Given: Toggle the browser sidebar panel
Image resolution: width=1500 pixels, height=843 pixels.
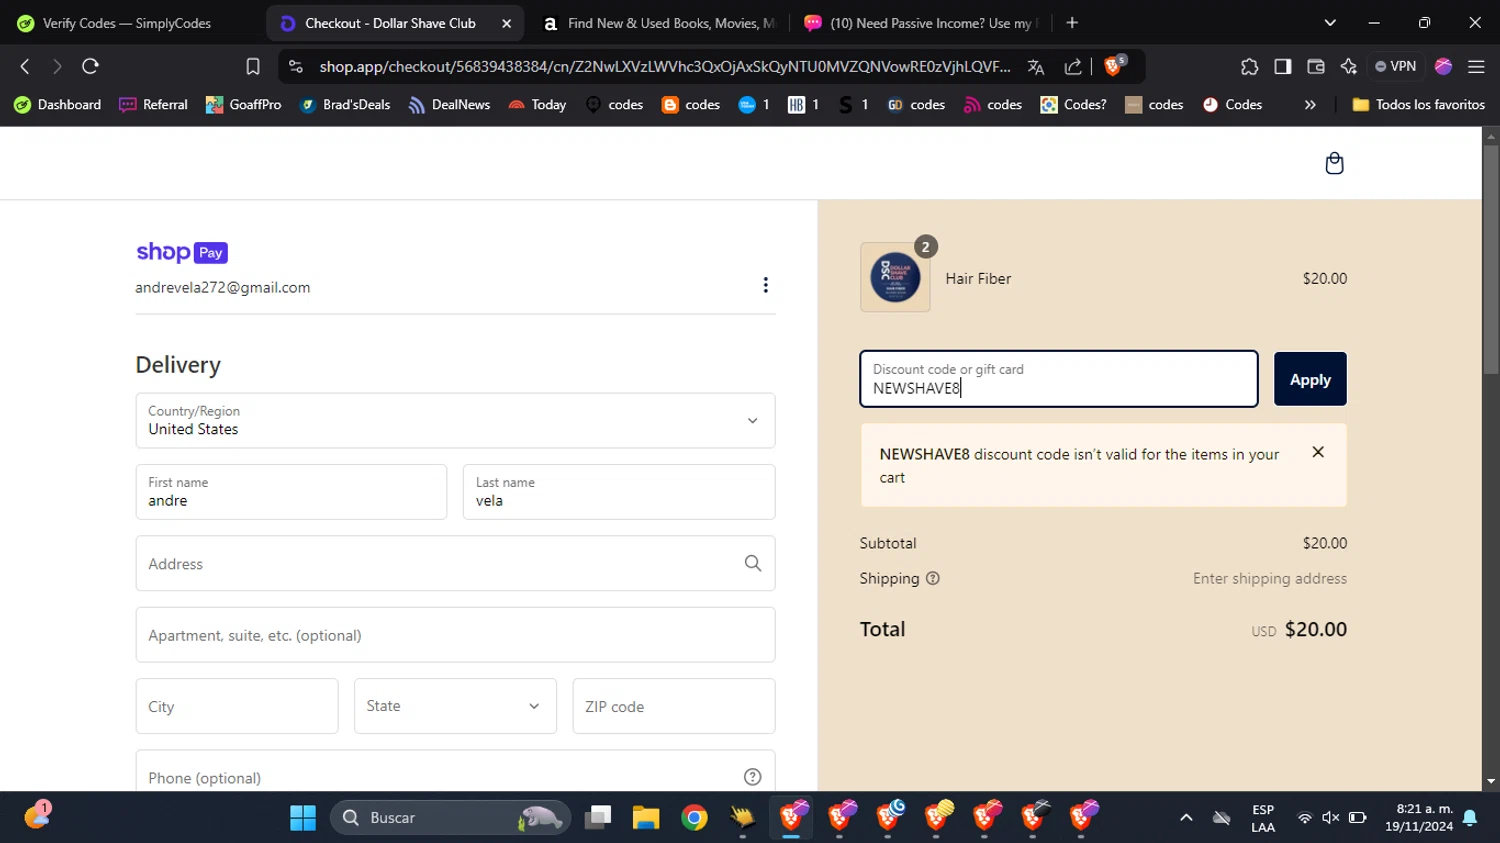Looking at the screenshot, I should [1282, 66].
